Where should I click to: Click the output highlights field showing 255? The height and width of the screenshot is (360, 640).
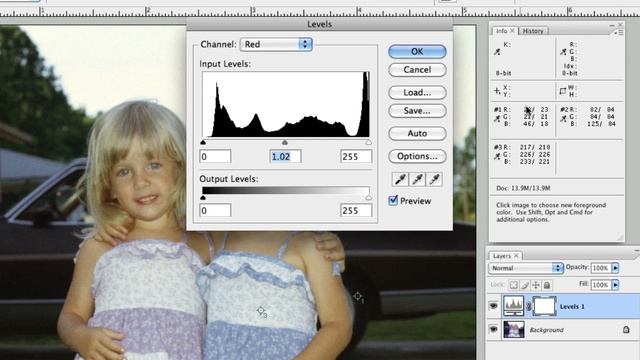click(356, 210)
